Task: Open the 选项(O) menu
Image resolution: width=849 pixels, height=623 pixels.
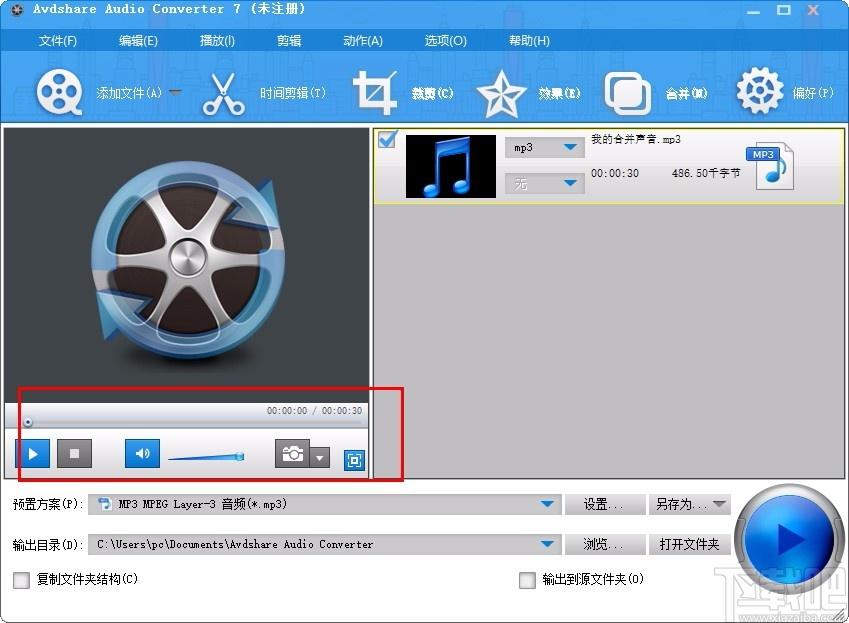Action: tap(445, 41)
